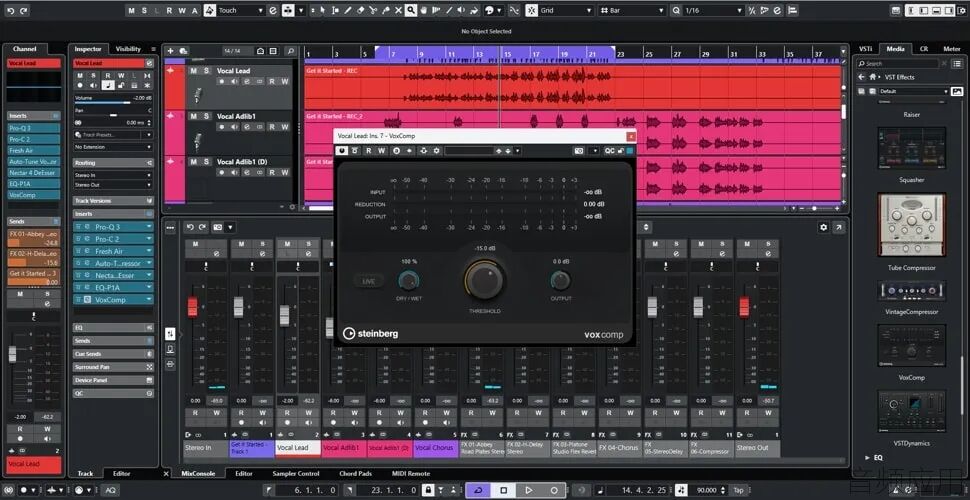Image resolution: width=970 pixels, height=500 pixels.
Task: Activate the VoxComp plugin power button
Action: 341,150
